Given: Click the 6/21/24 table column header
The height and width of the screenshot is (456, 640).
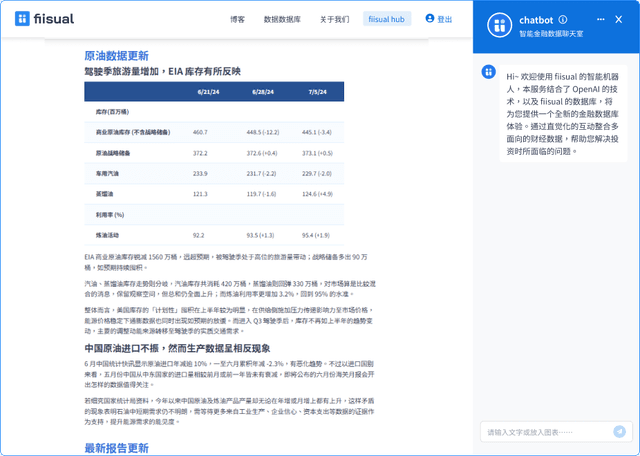Looking at the screenshot, I should click(208, 91).
